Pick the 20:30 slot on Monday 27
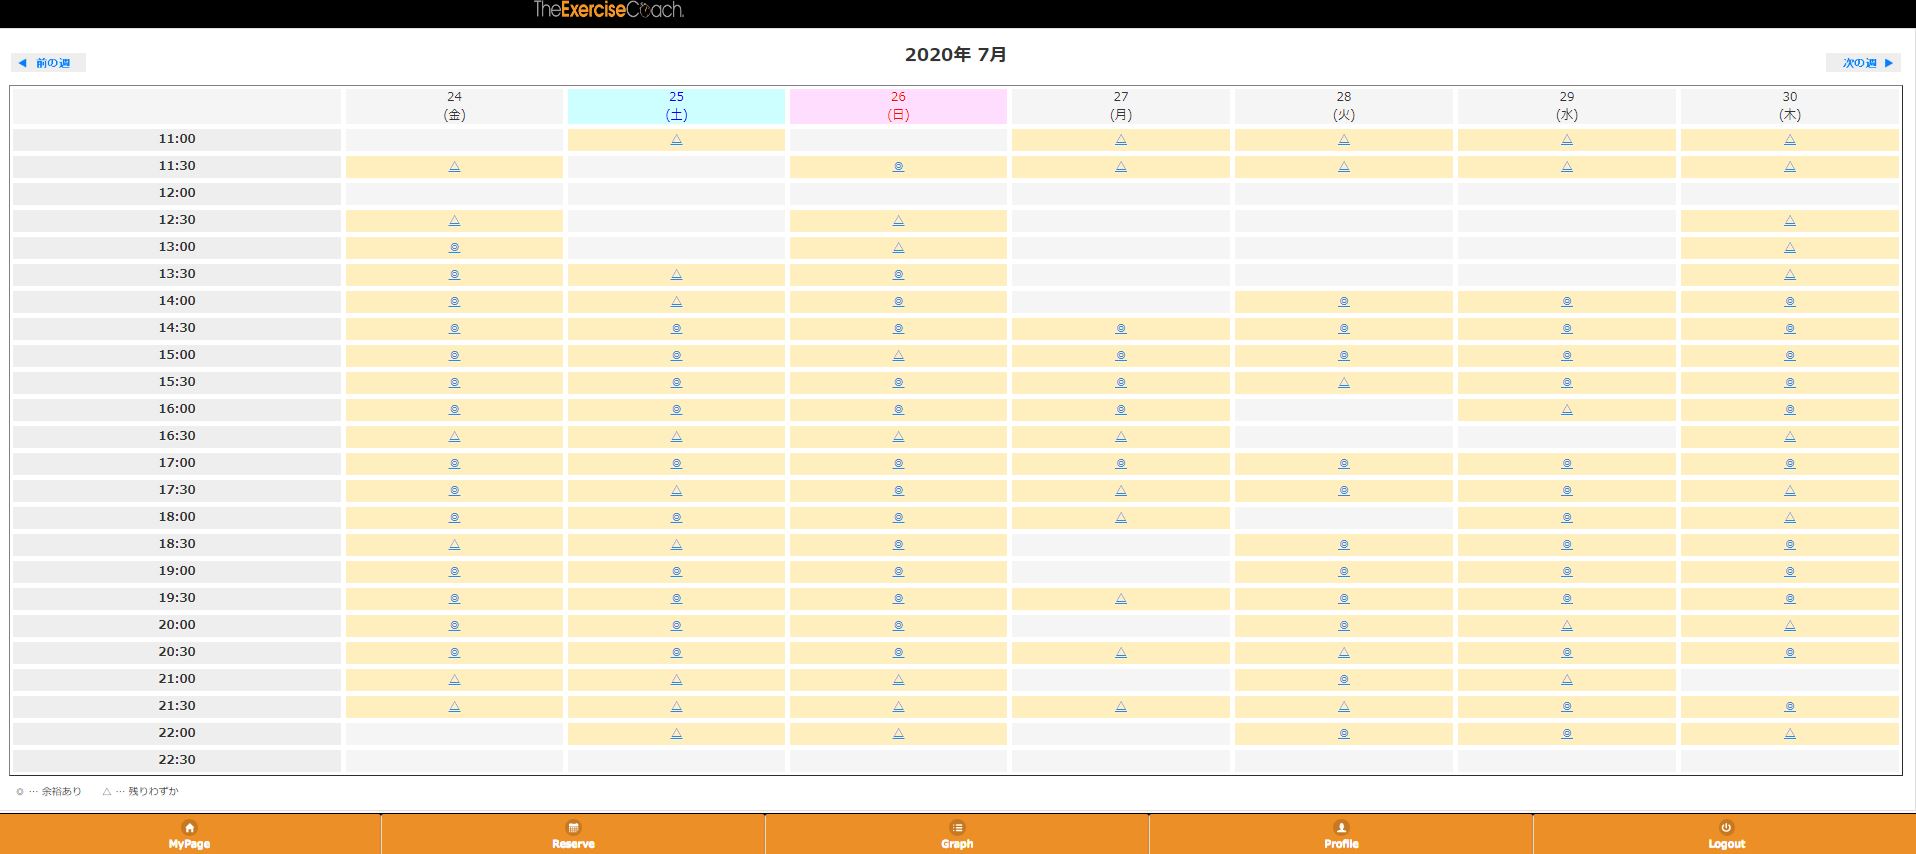This screenshot has width=1916, height=854. [x=1121, y=653]
